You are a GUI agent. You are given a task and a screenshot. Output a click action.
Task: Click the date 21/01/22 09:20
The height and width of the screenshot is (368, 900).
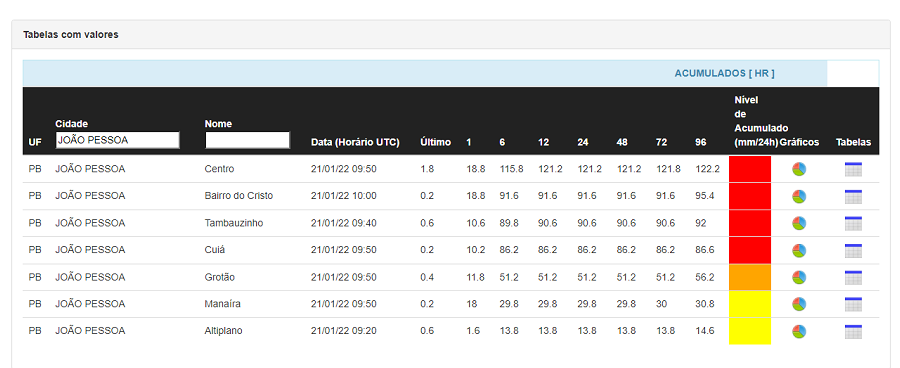click(344, 331)
